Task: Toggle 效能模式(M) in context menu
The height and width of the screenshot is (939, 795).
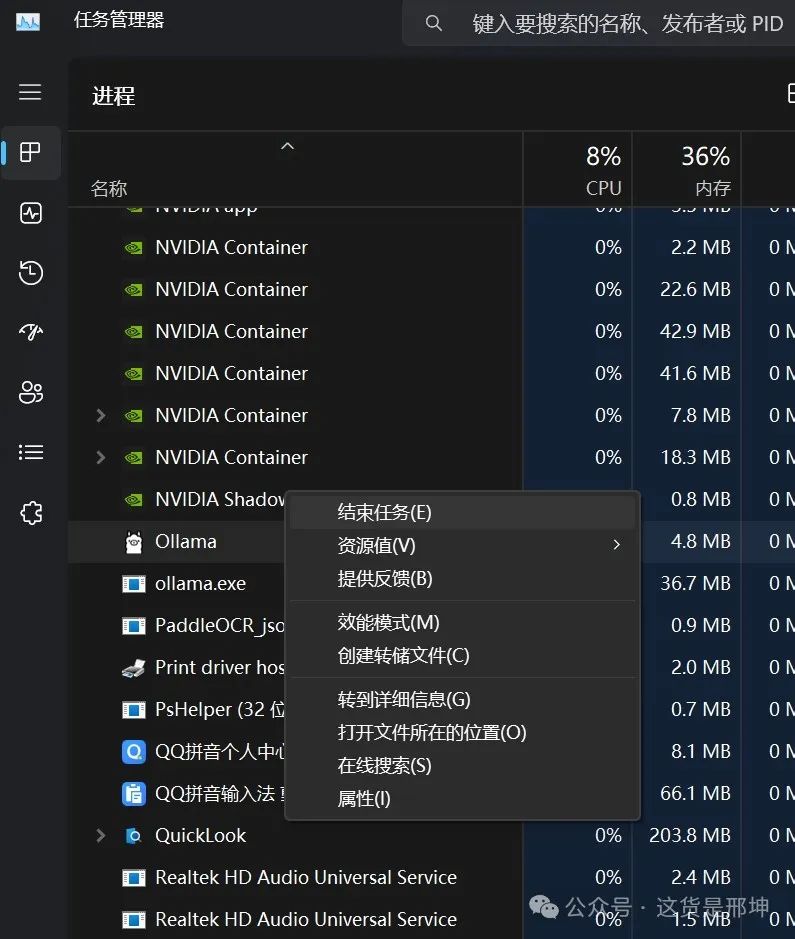Action: 462,622
